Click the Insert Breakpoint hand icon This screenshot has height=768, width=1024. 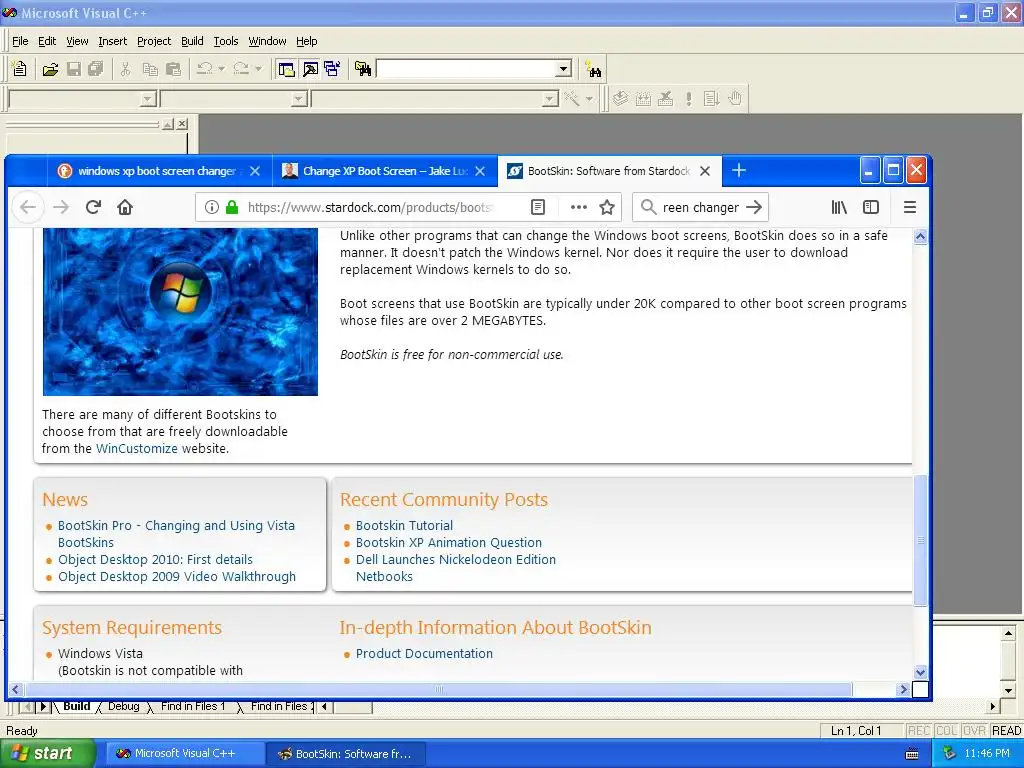tap(735, 99)
